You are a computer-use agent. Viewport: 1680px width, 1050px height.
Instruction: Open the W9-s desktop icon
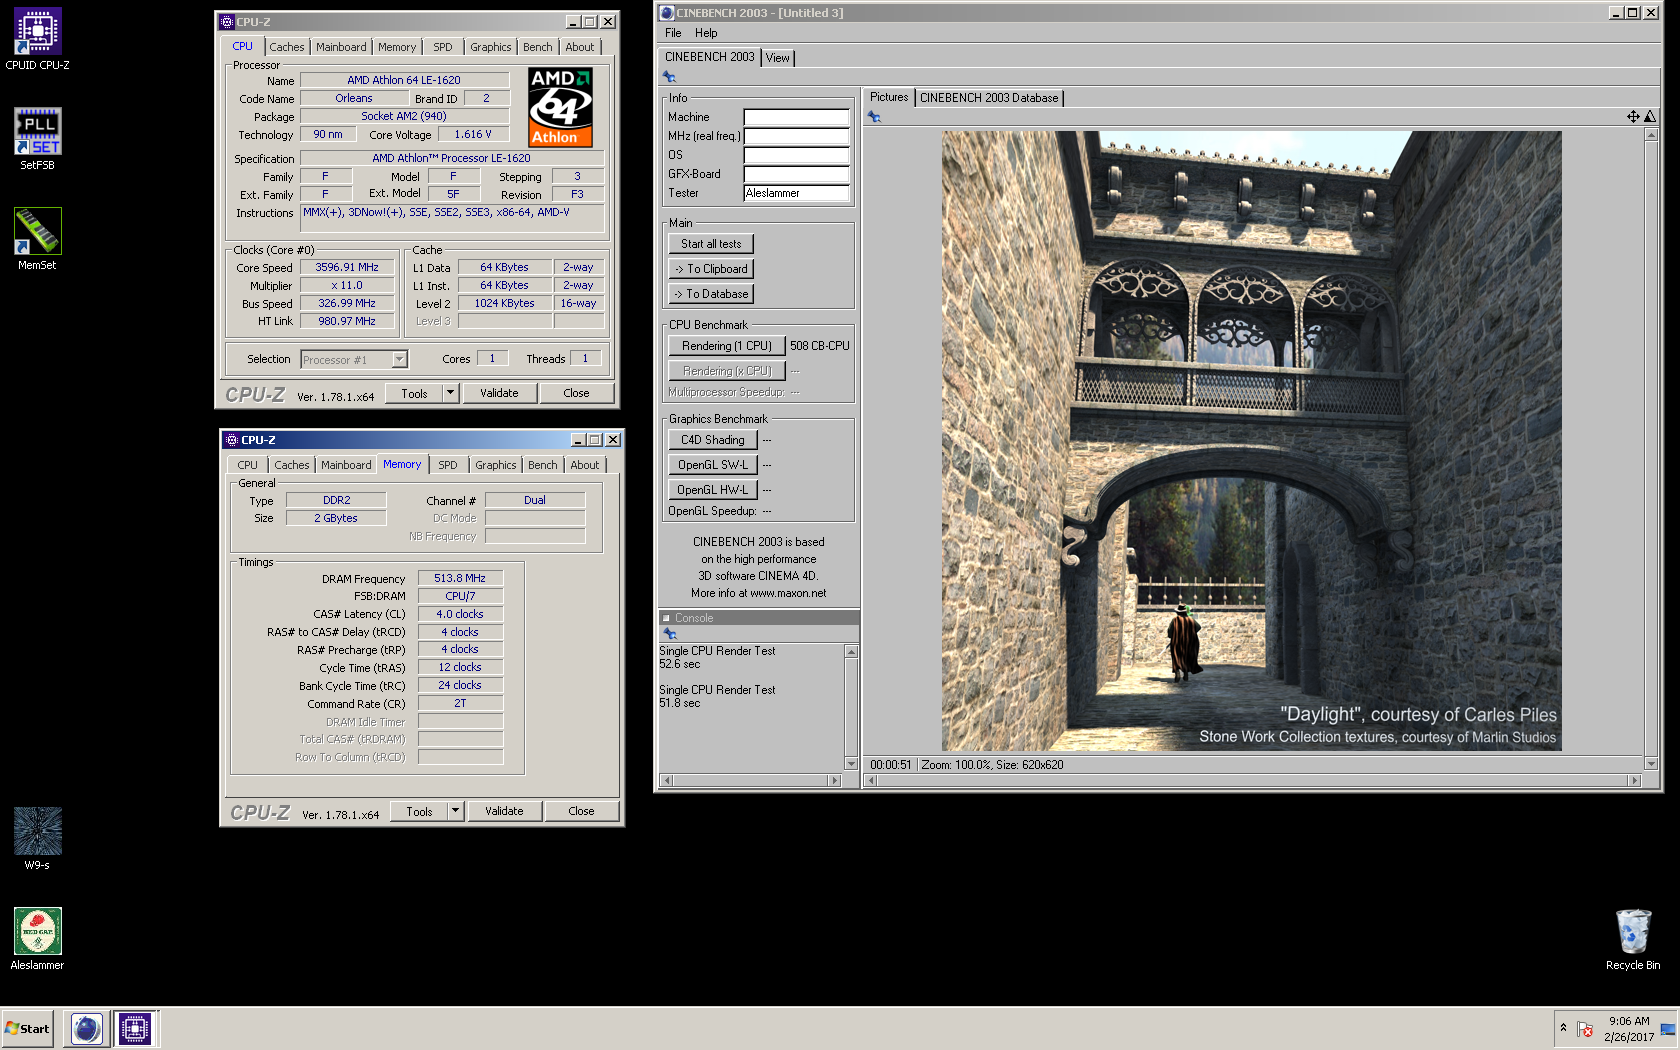[37, 839]
